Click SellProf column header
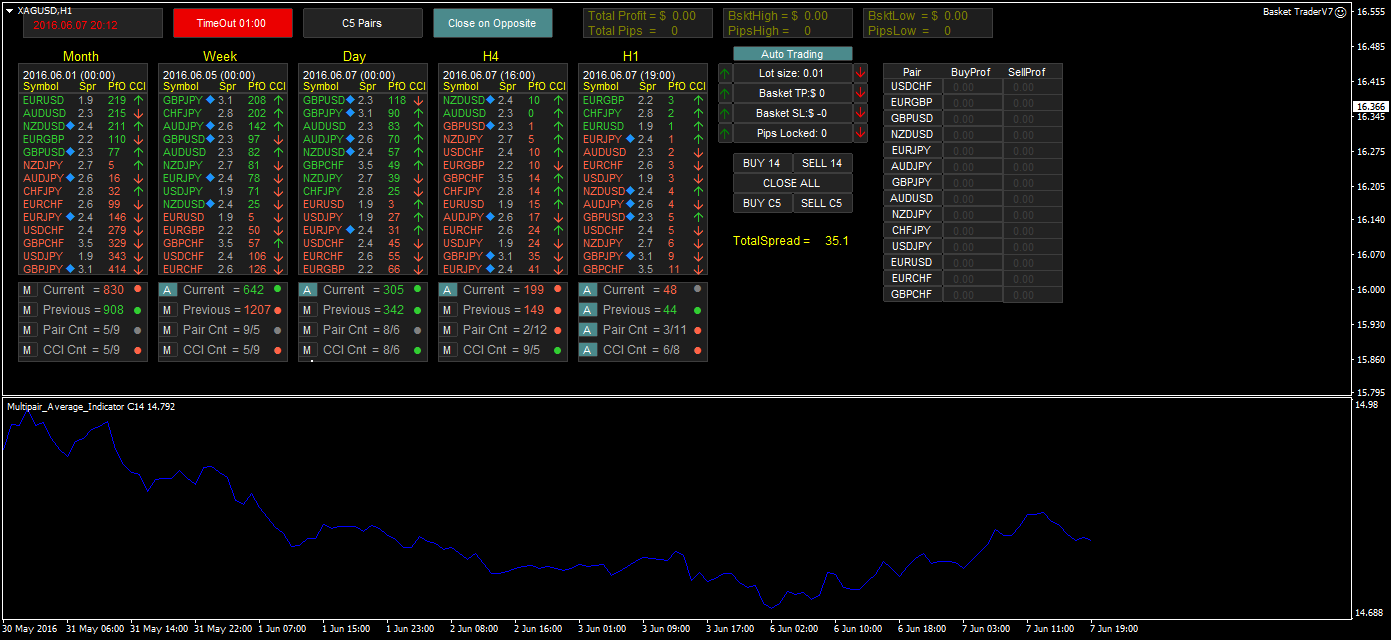The height and width of the screenshot is (640, 1391). pyautogui.click(x=1026, y=72)
